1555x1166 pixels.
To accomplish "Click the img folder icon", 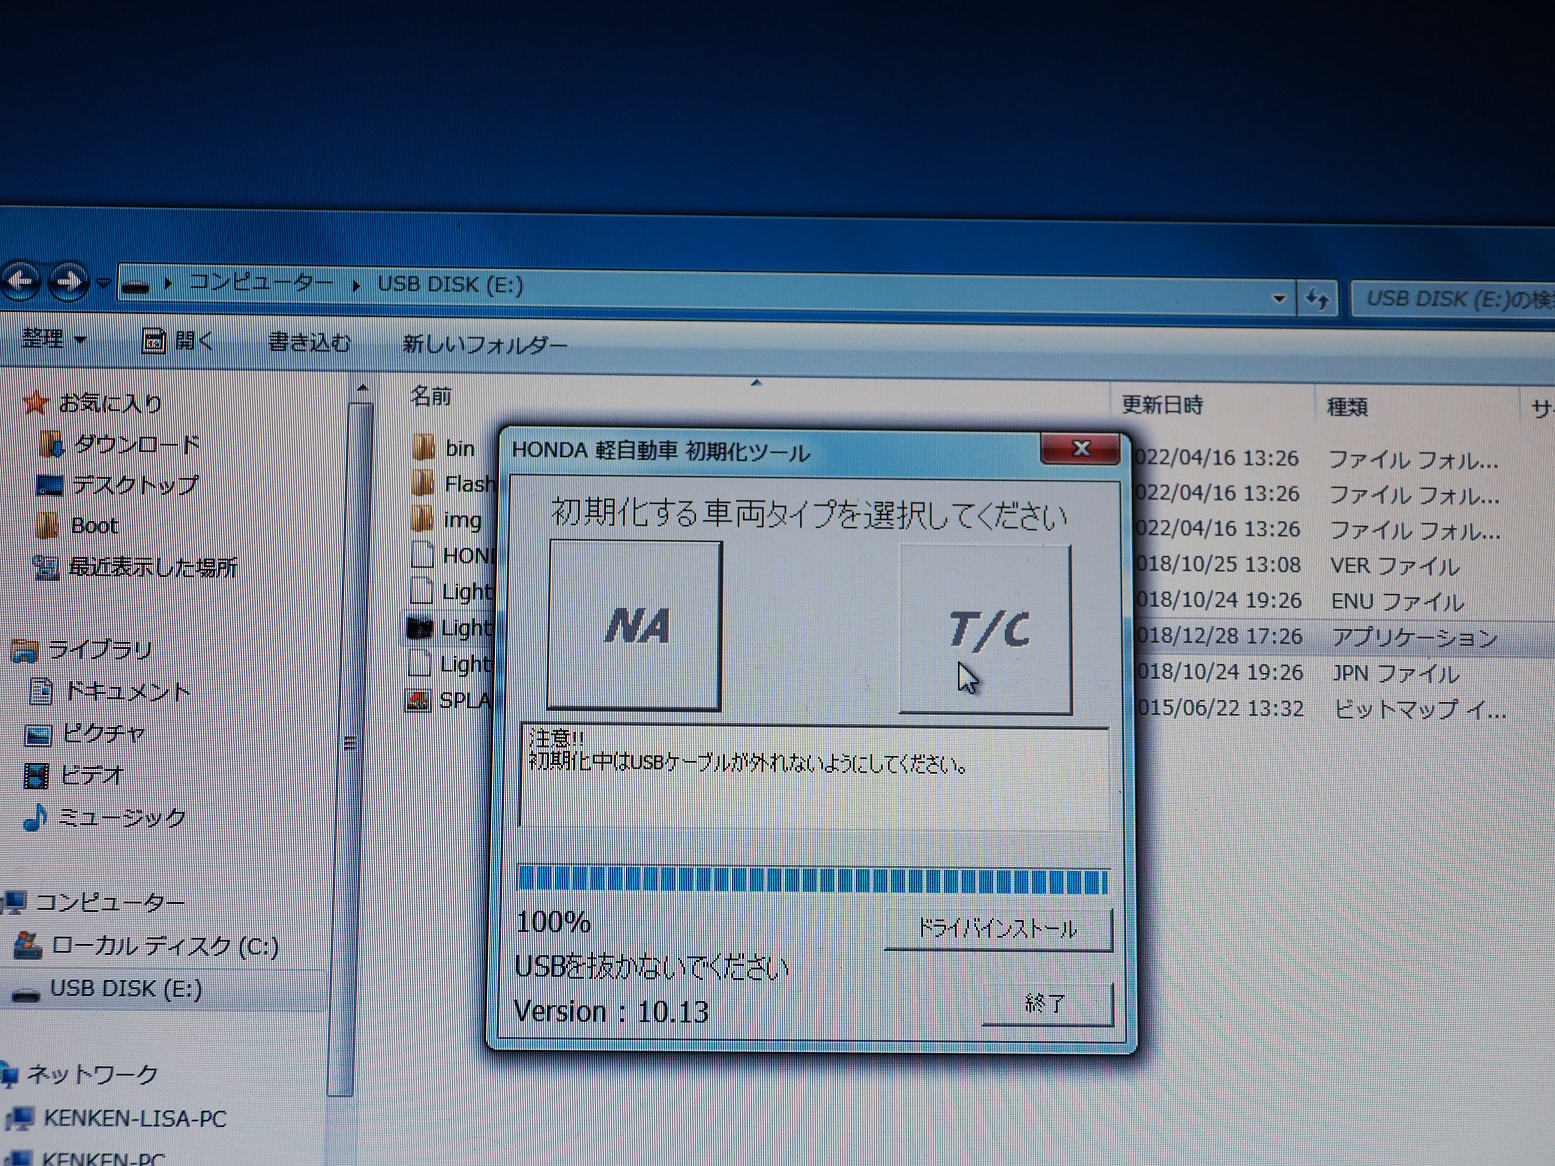I will tap(423, 519).
